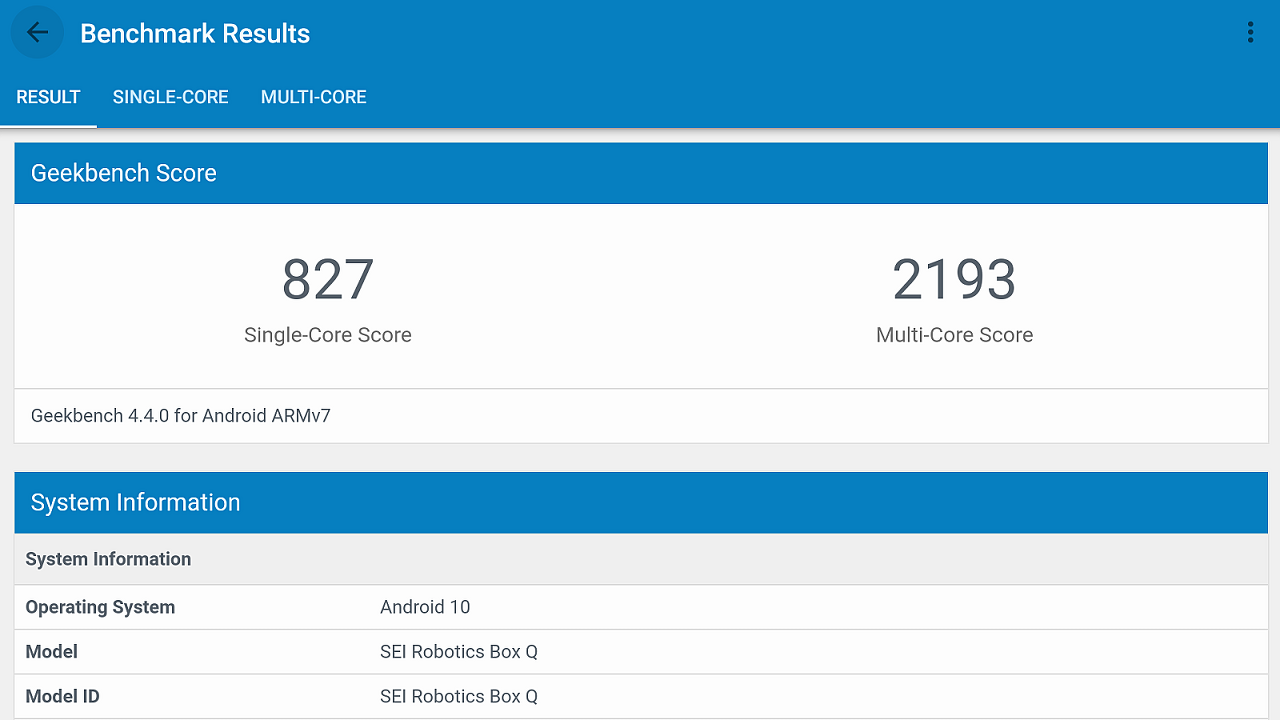The image size is (1280, 720).
Task: Click the Single-Core Score label
Action: (x=328, y=335)
